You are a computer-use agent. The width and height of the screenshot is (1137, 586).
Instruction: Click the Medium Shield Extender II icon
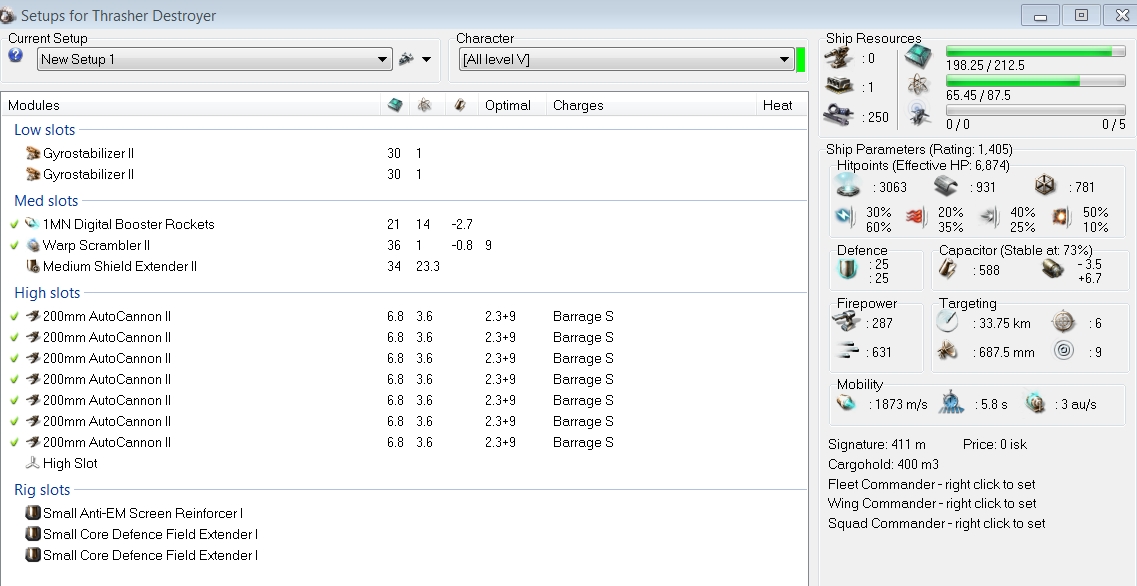point(33,266)
